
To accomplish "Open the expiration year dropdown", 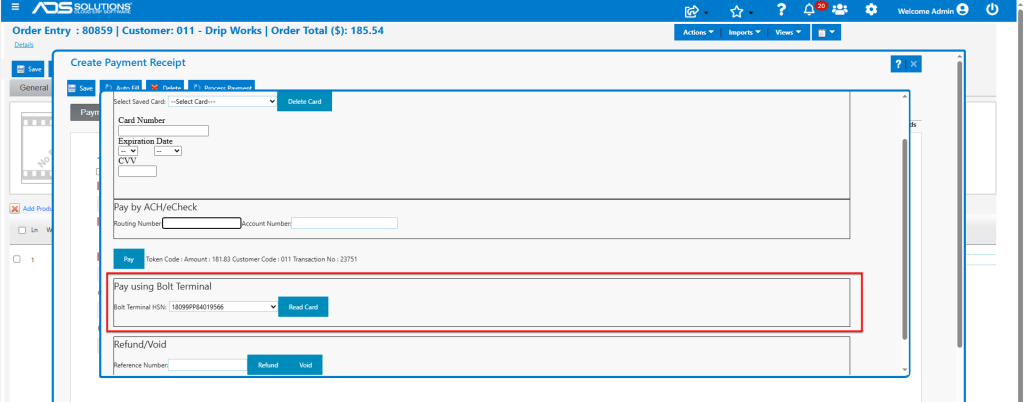I will (x=168, y=151).
